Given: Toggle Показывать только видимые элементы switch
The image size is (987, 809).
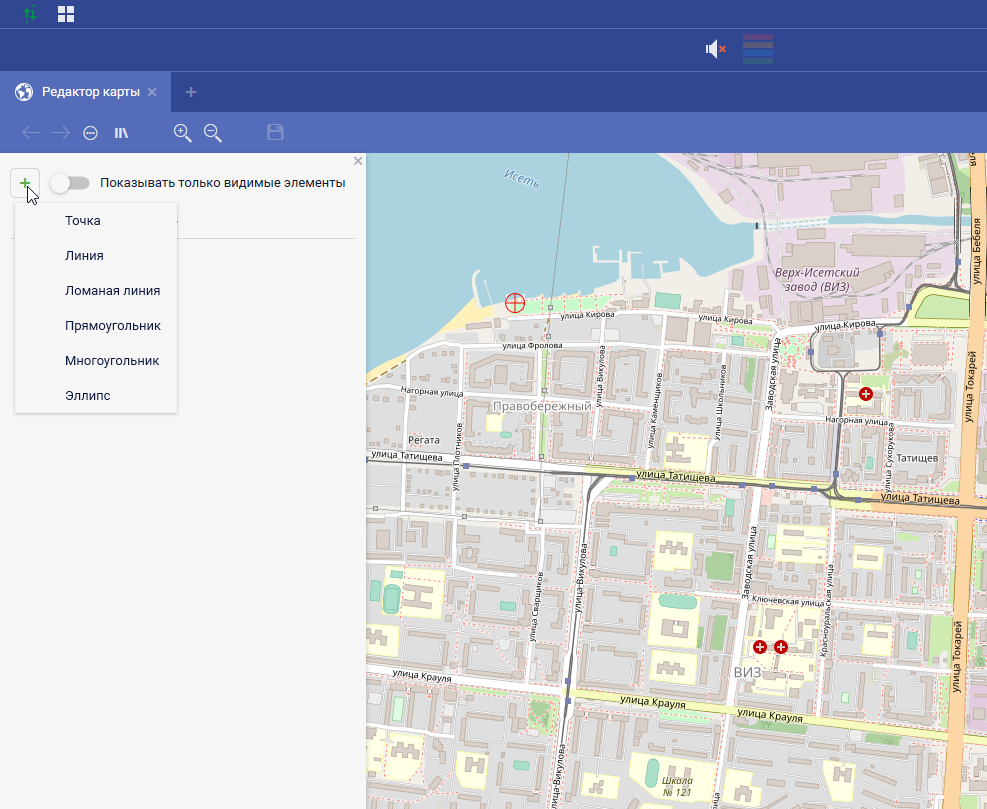Looking at the screenshot, I should [x=69, y=183].
